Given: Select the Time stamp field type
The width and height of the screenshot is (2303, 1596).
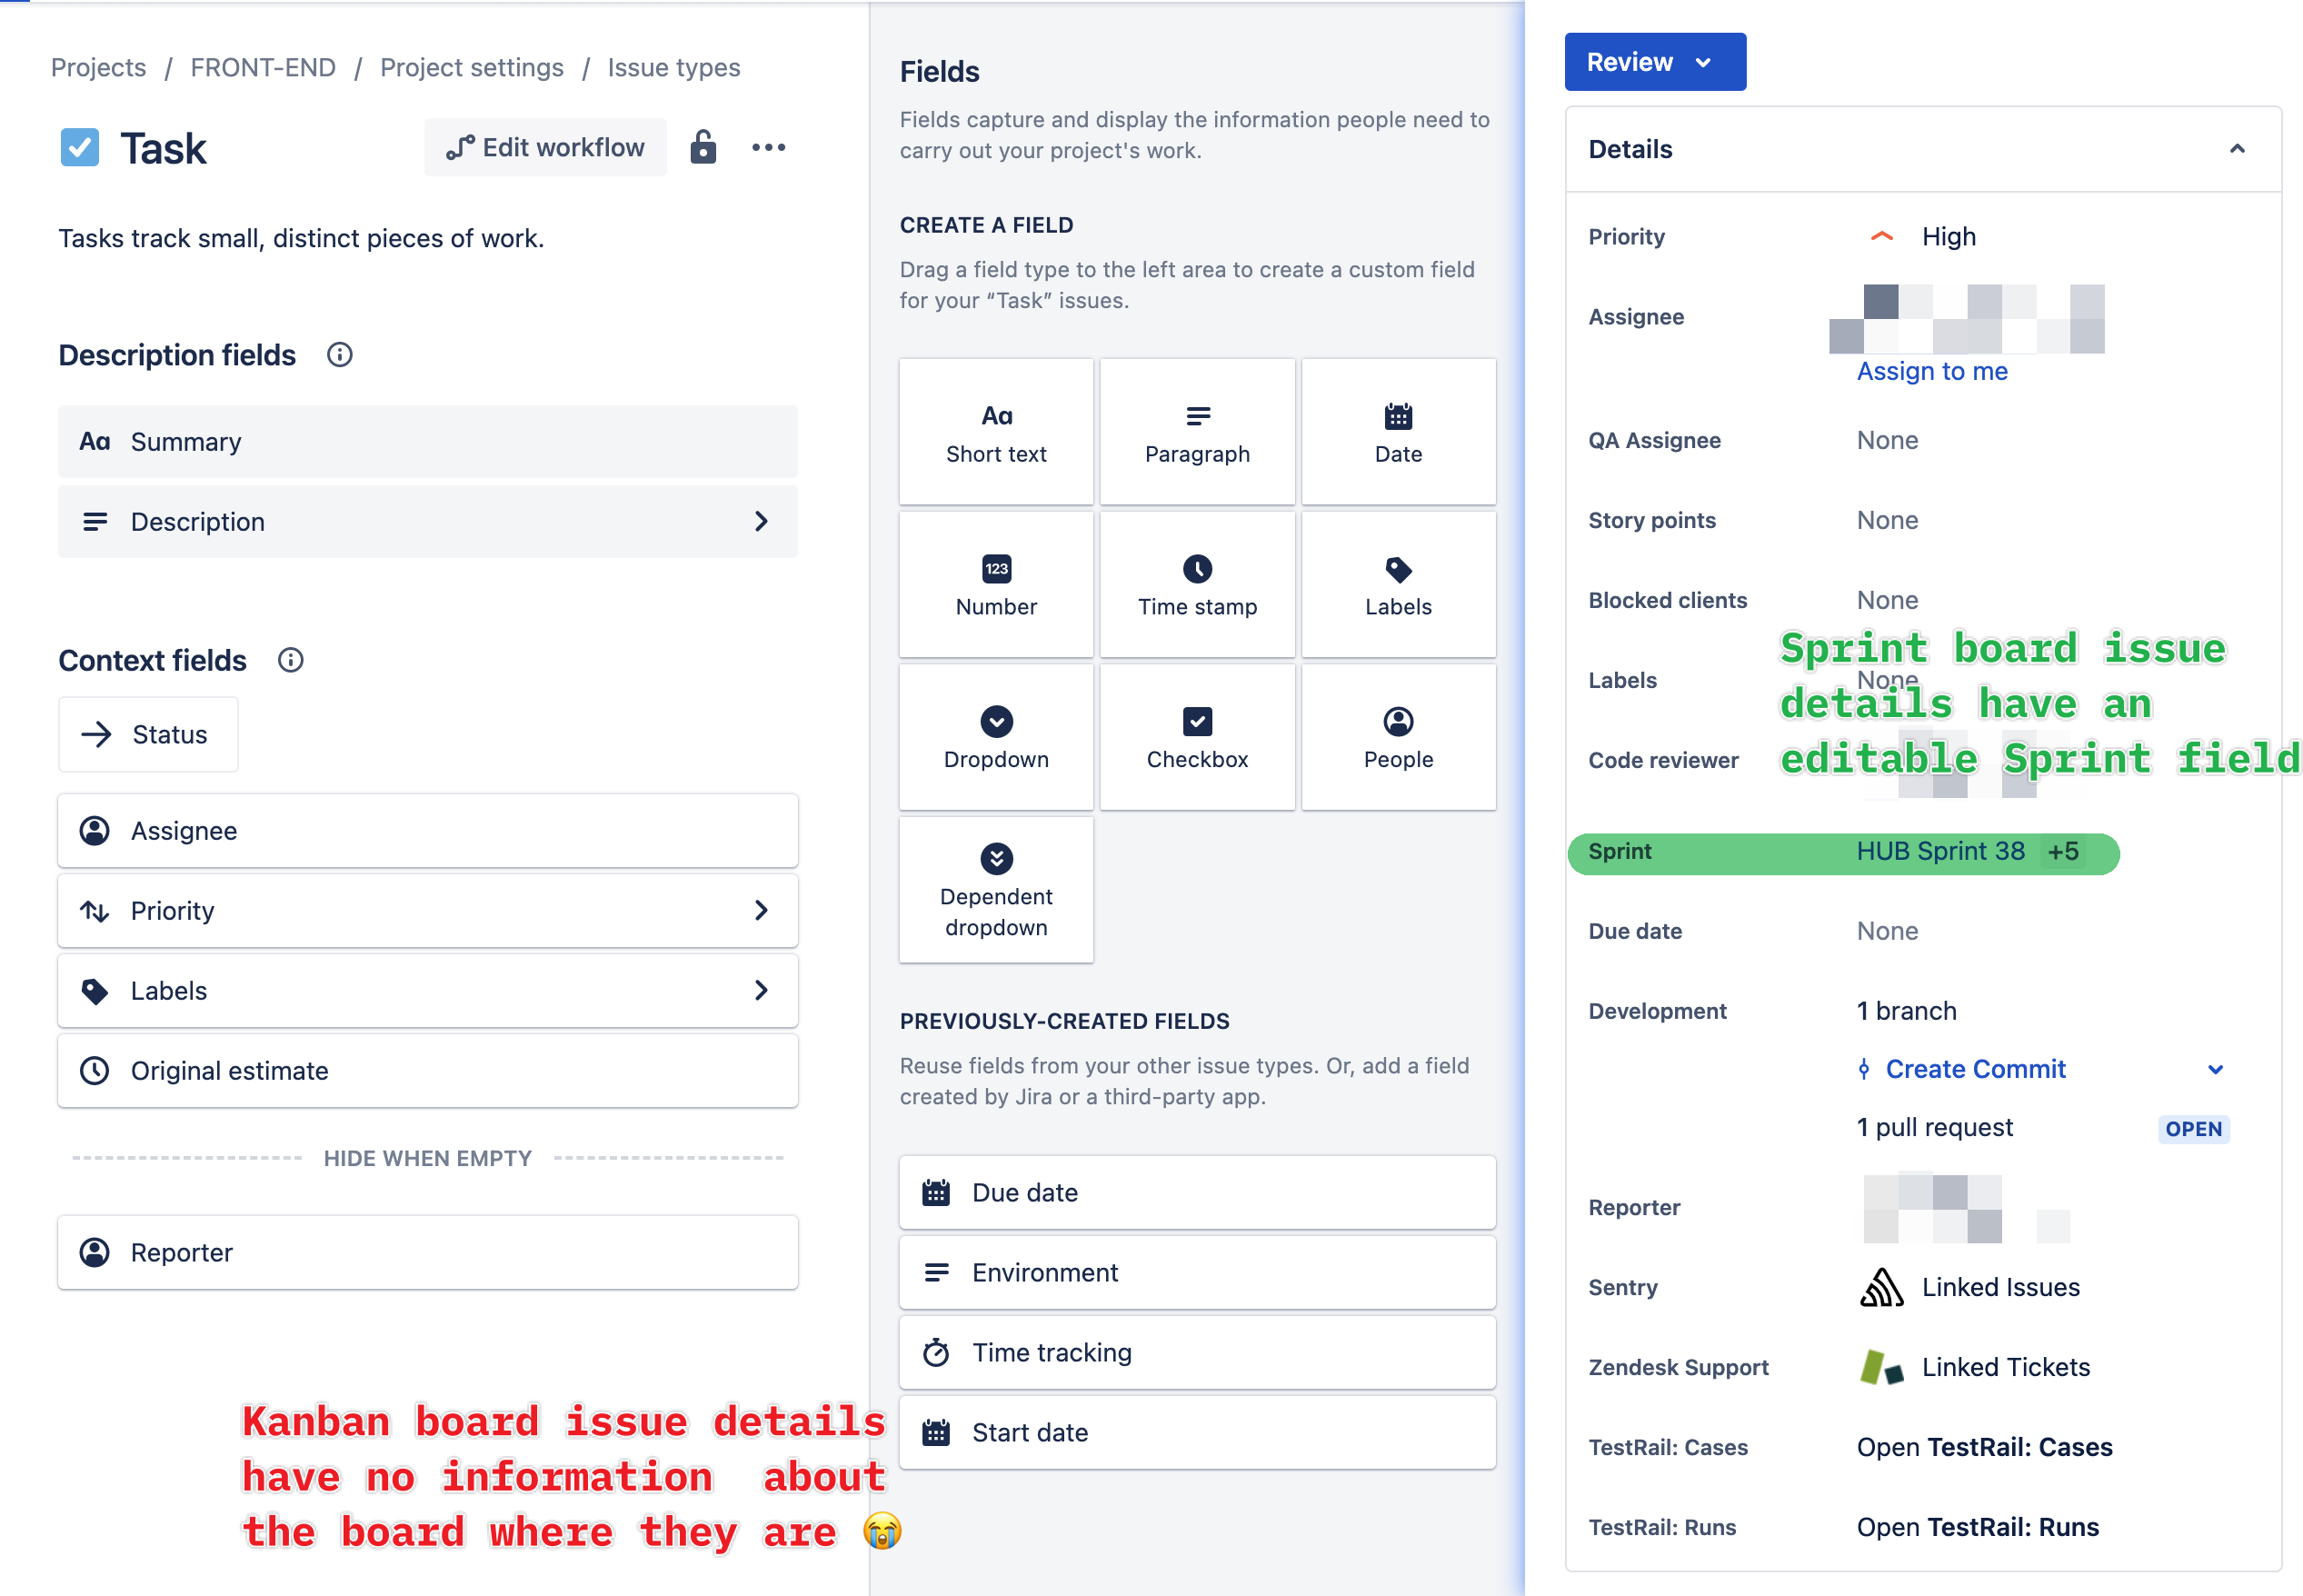Looking at the screenshot, I should point(1197,585).
